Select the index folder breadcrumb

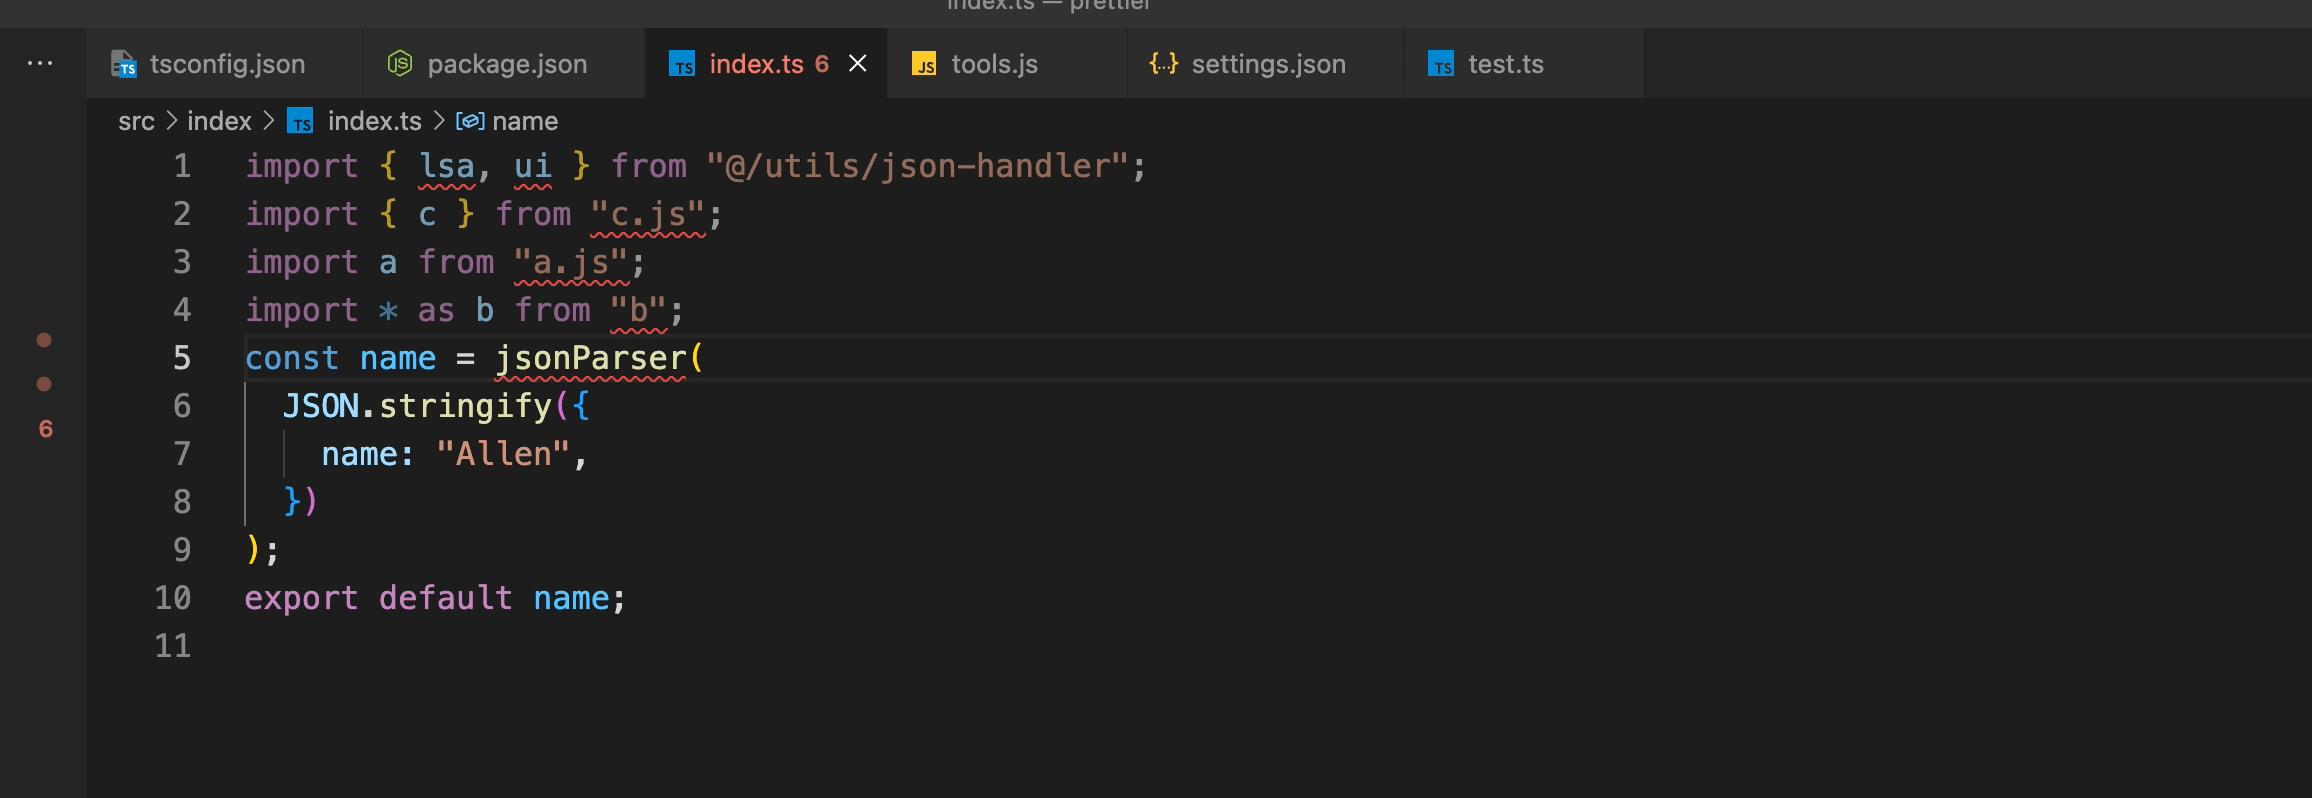click(219, 121)
